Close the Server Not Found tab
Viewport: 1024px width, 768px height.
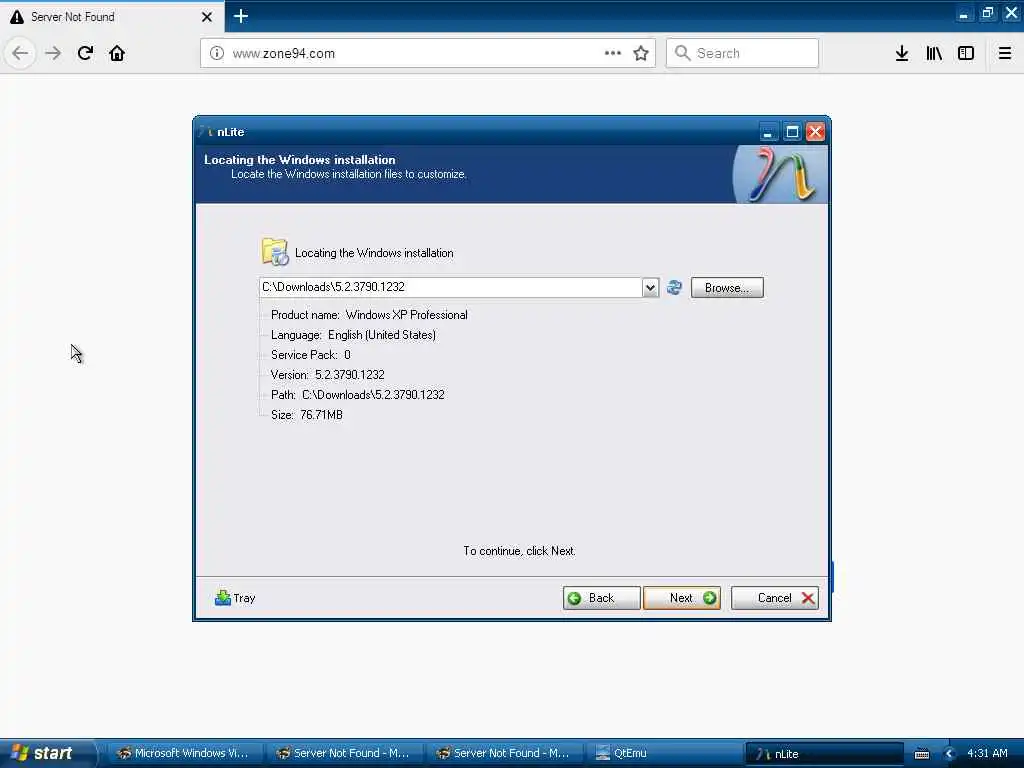click(x=207, y=17)
